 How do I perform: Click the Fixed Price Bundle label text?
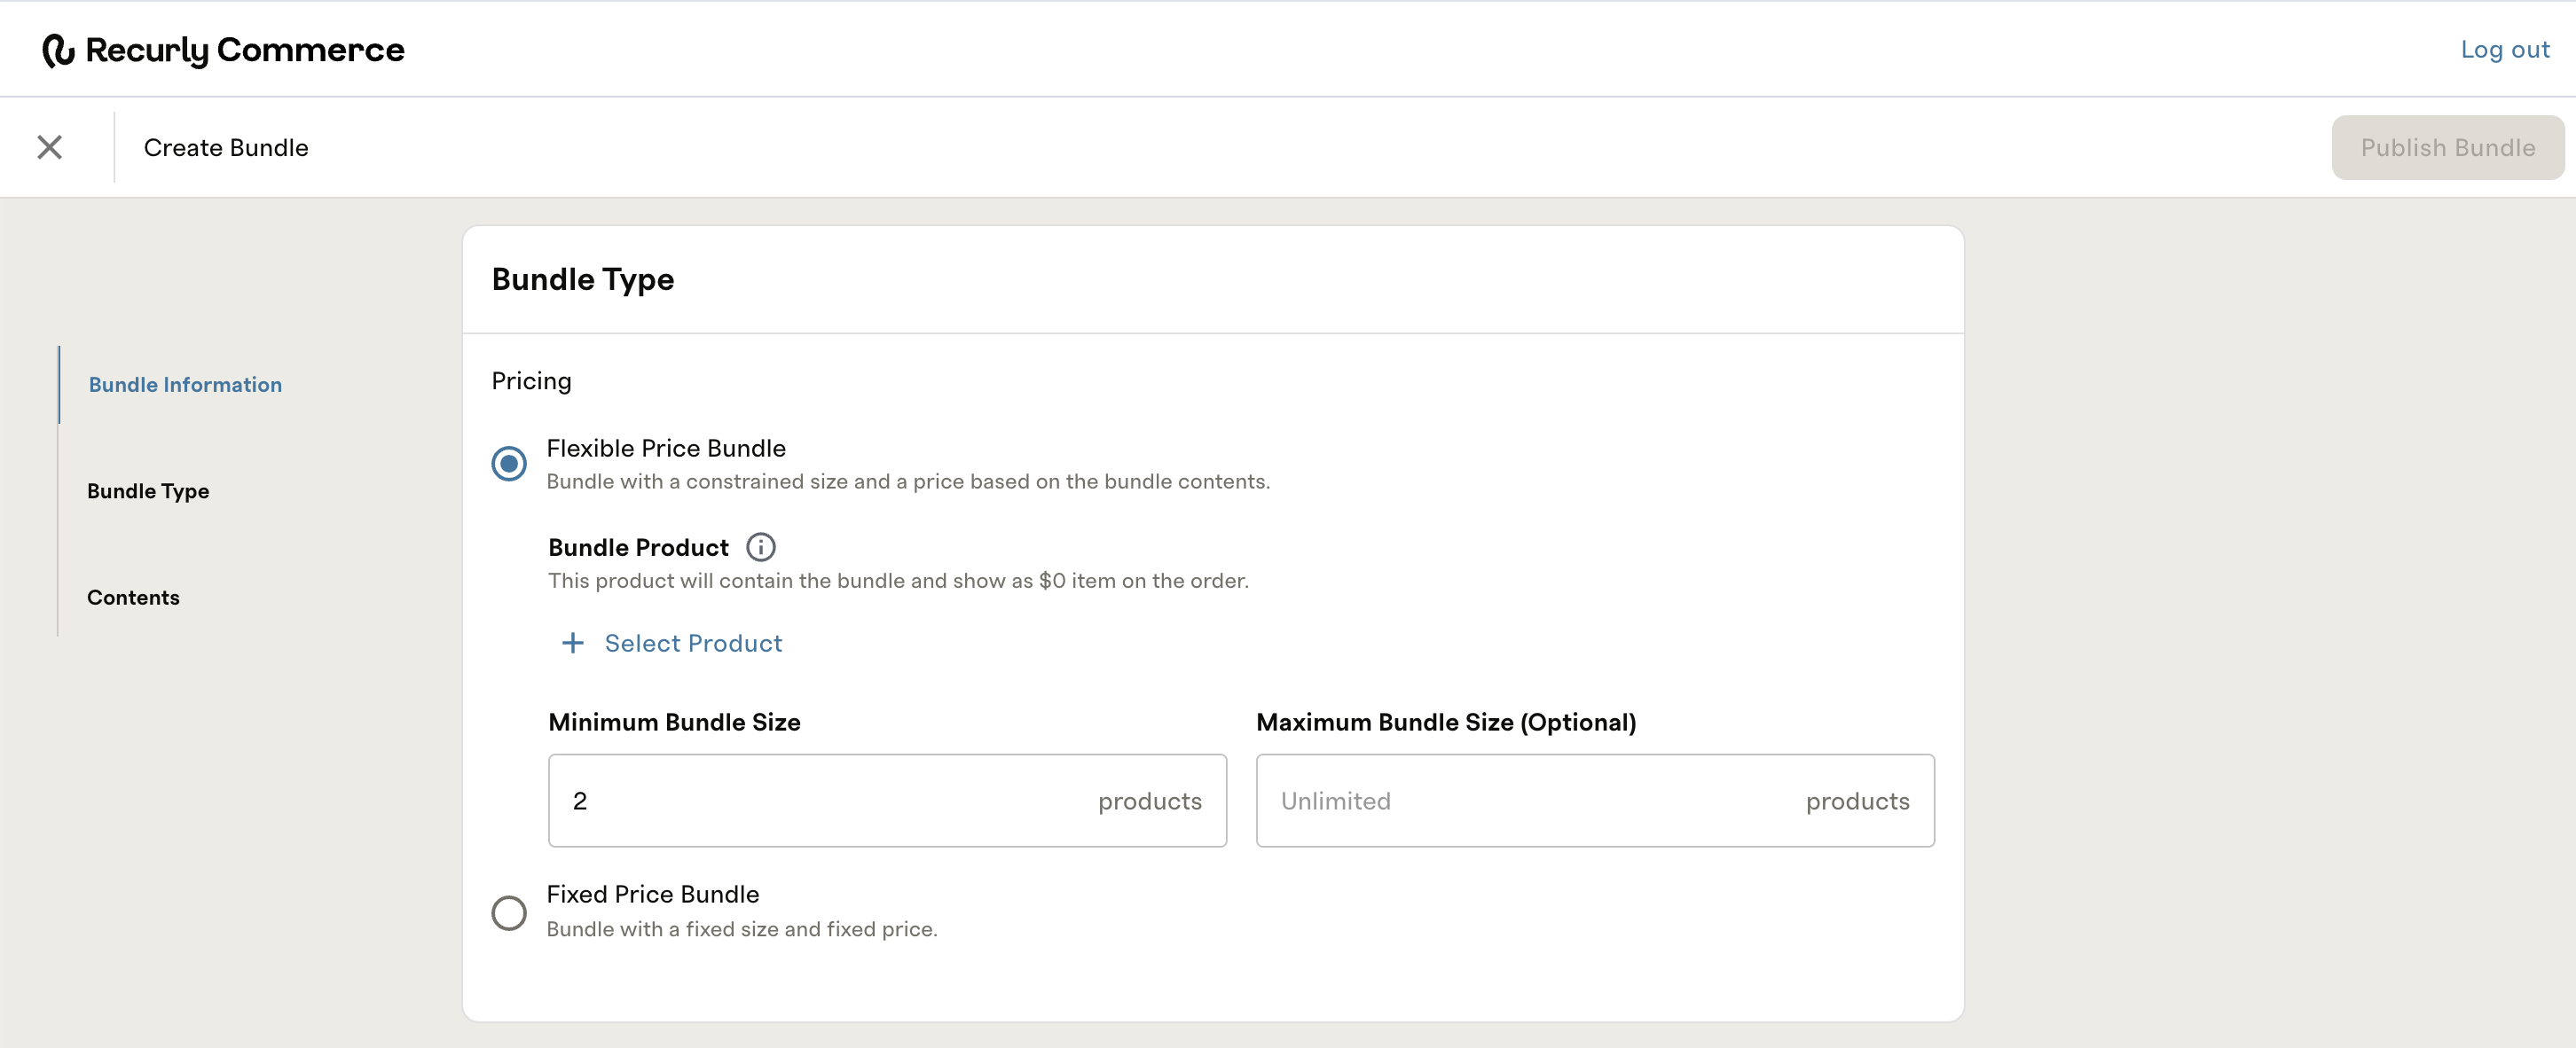(x=652, y=894)
